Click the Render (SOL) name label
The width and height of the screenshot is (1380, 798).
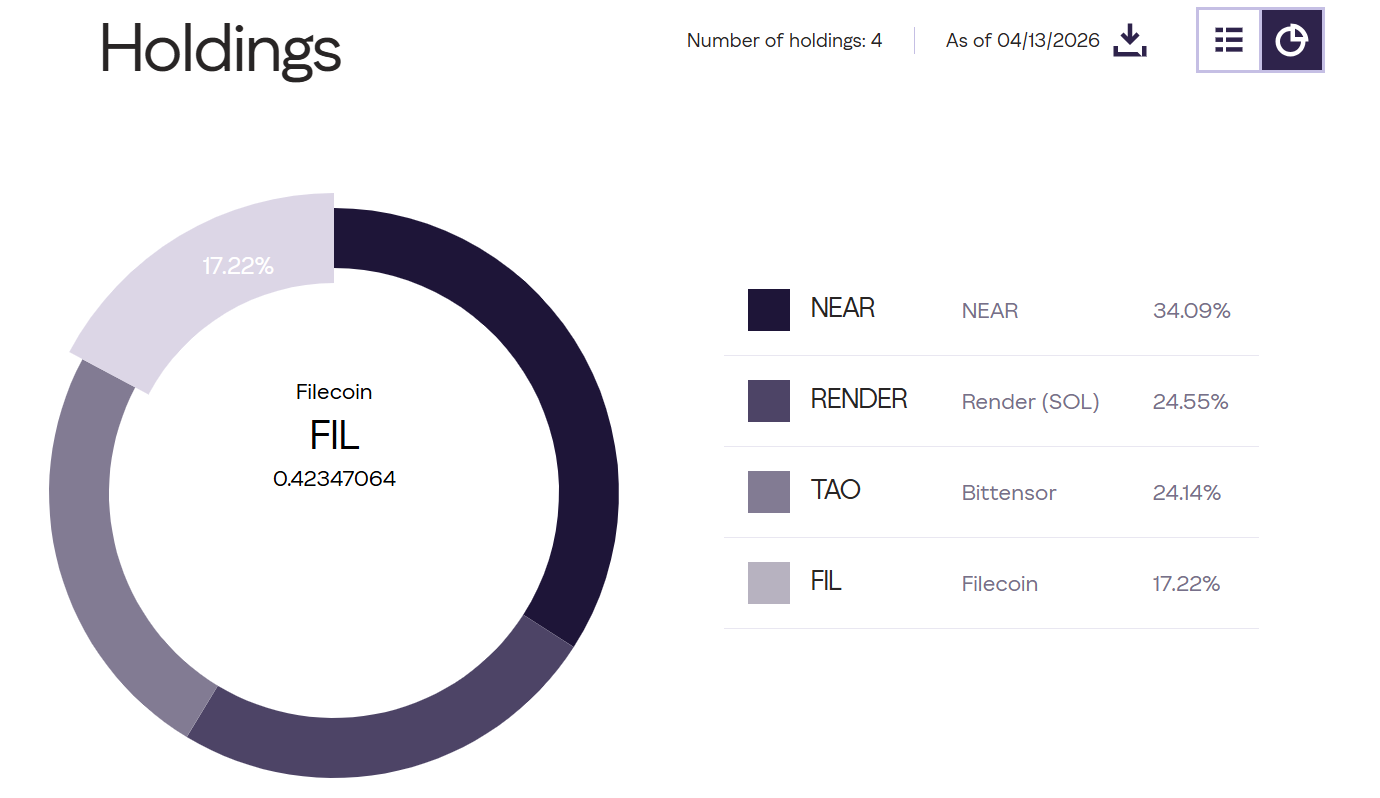(1030, 402)
